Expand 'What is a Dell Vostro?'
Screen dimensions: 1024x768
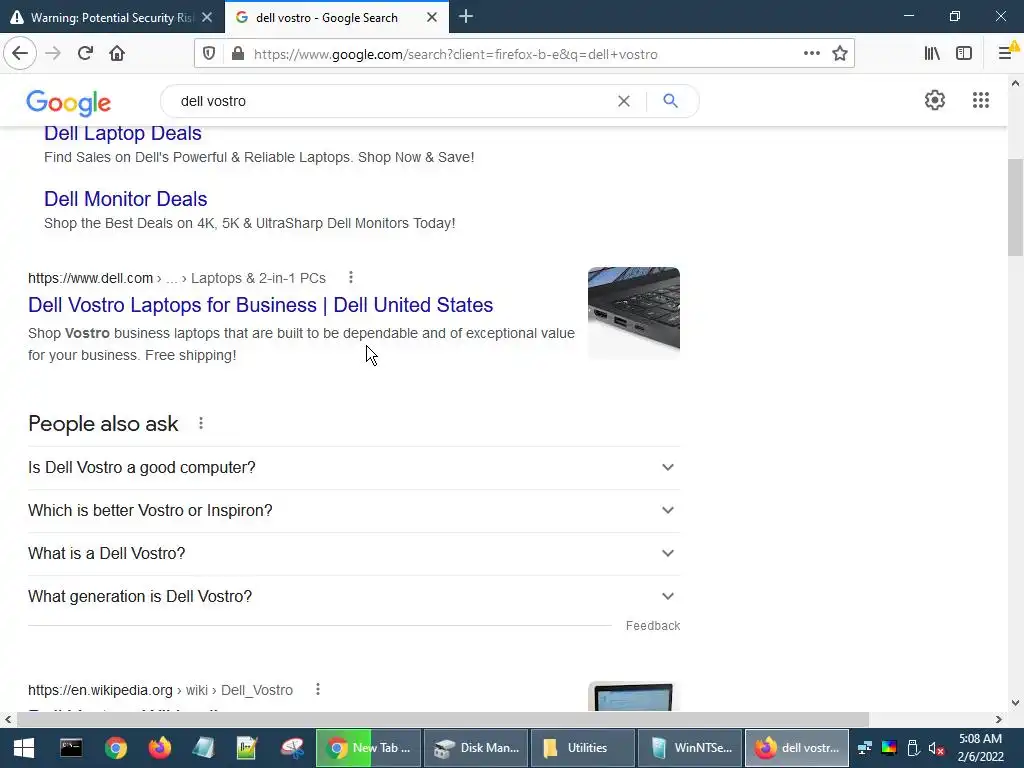pyautogui.click(x=353, y=554)
